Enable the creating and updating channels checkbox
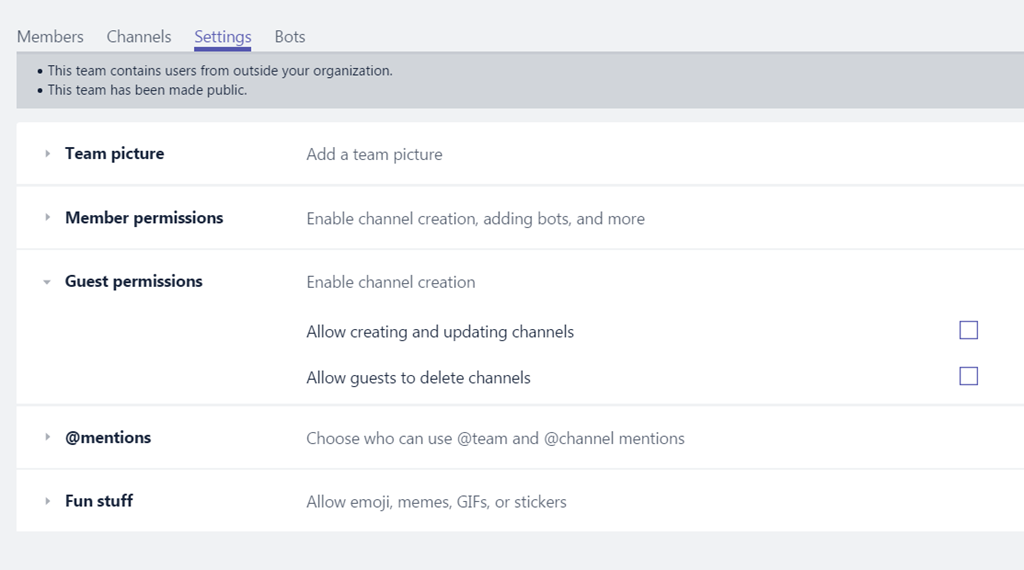The image size is (1024, 570). [968, 331]
